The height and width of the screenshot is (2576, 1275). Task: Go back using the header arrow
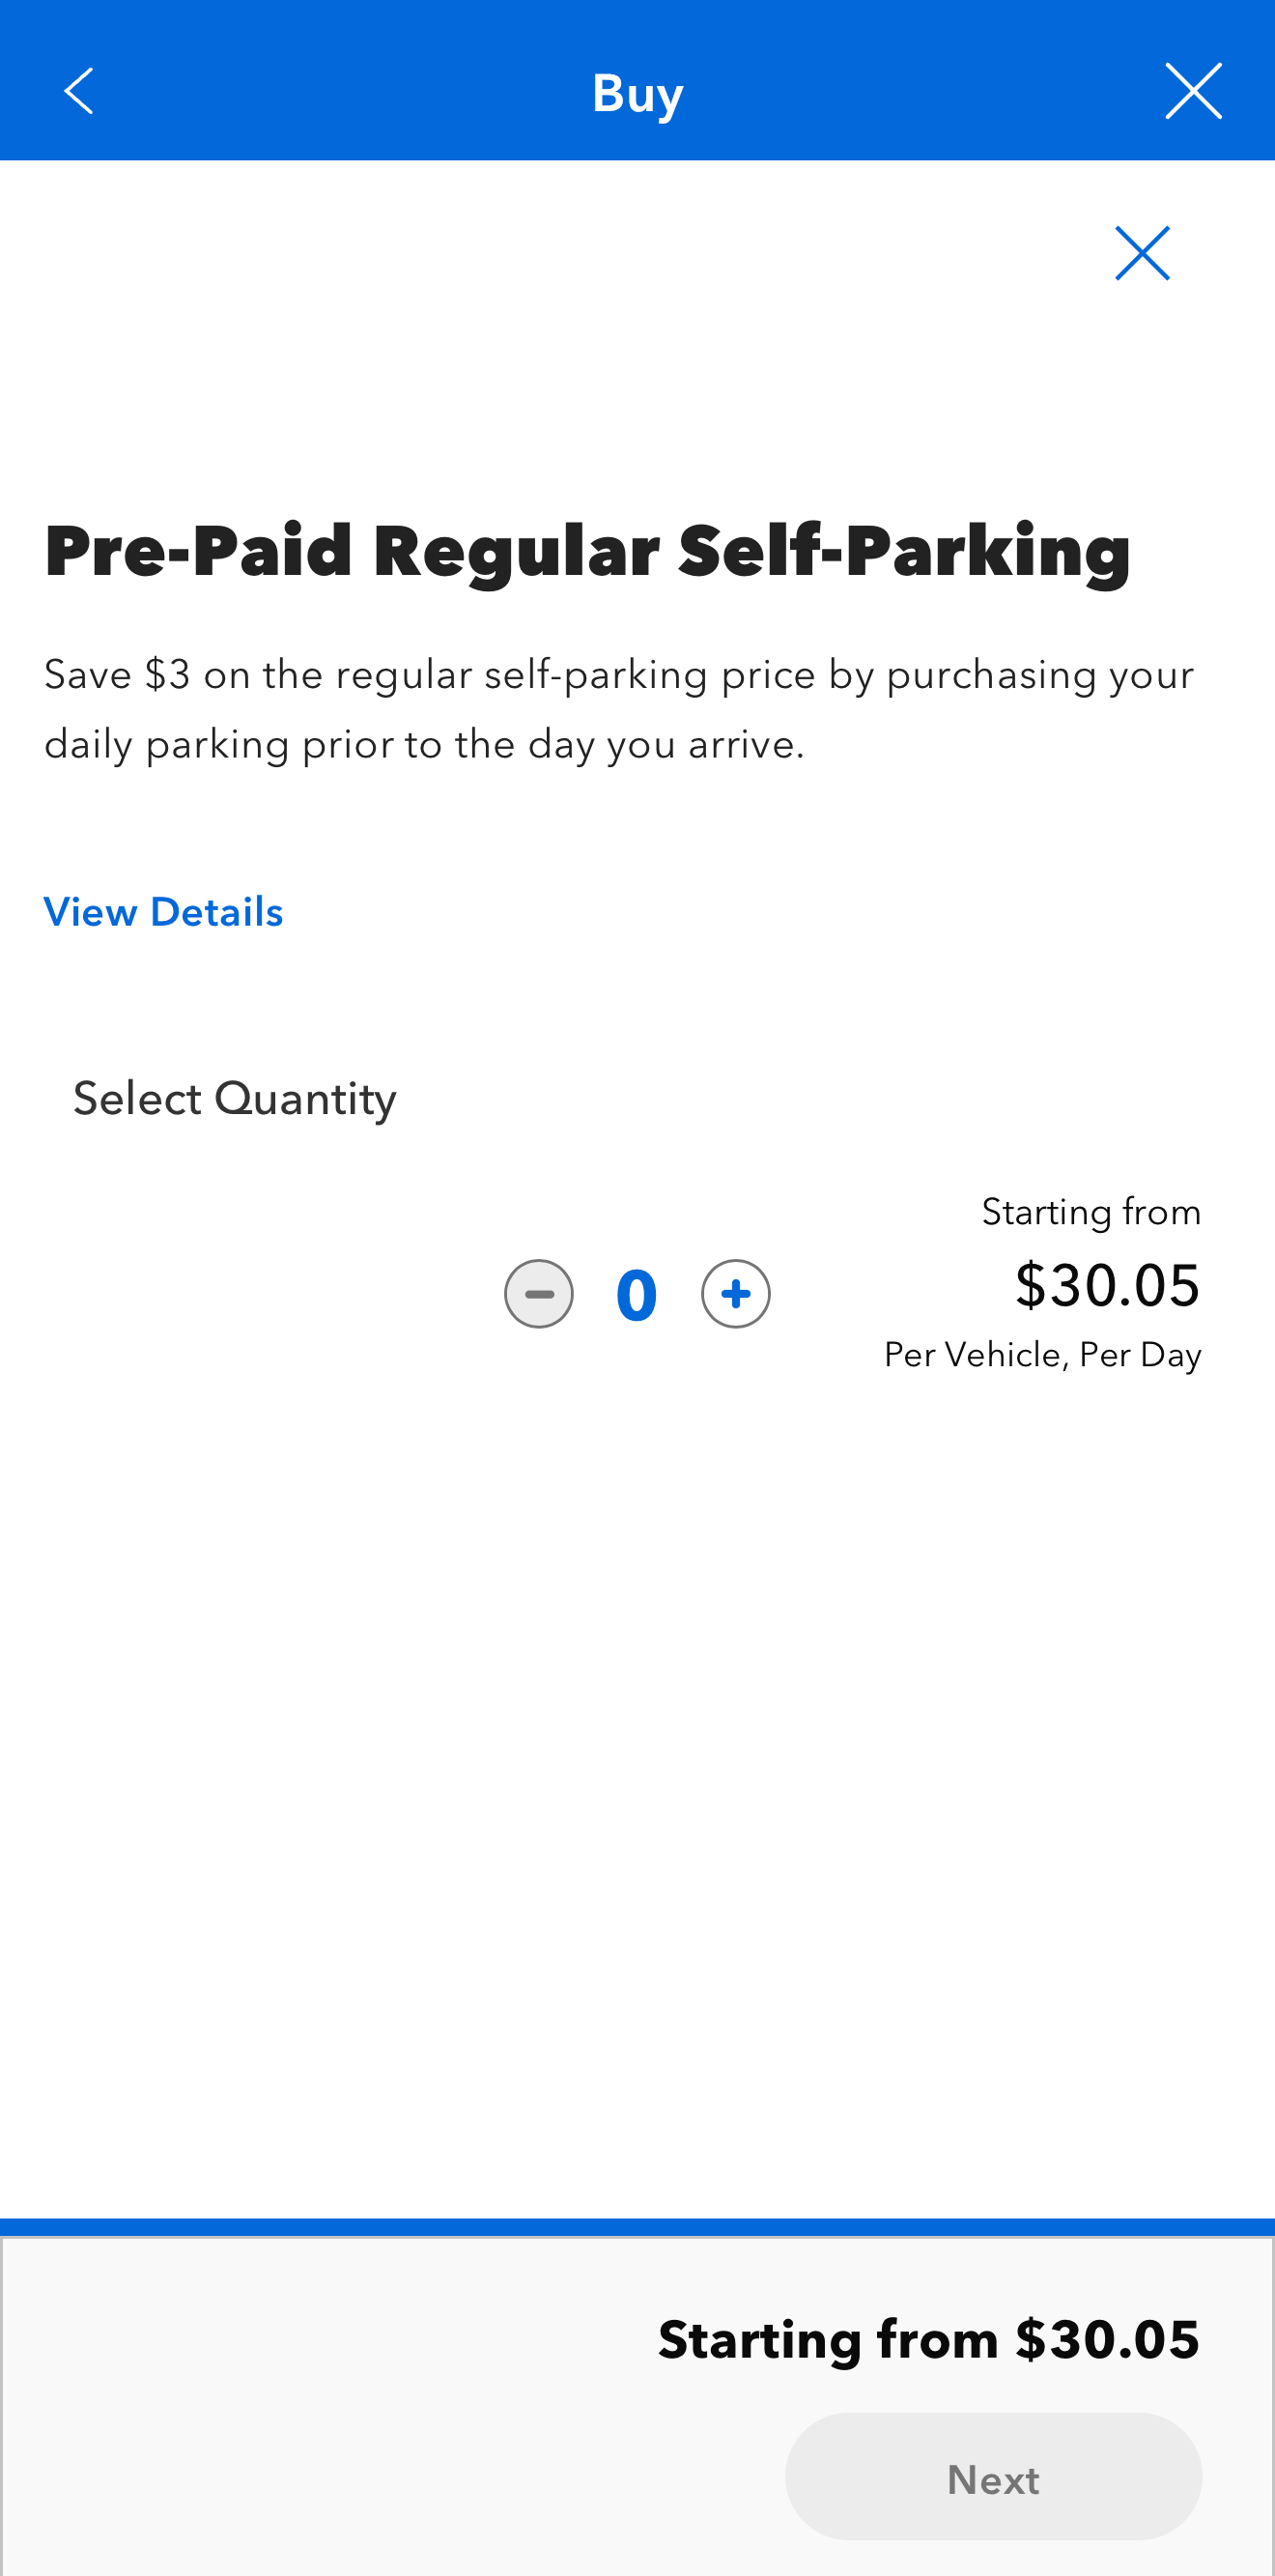78,91
